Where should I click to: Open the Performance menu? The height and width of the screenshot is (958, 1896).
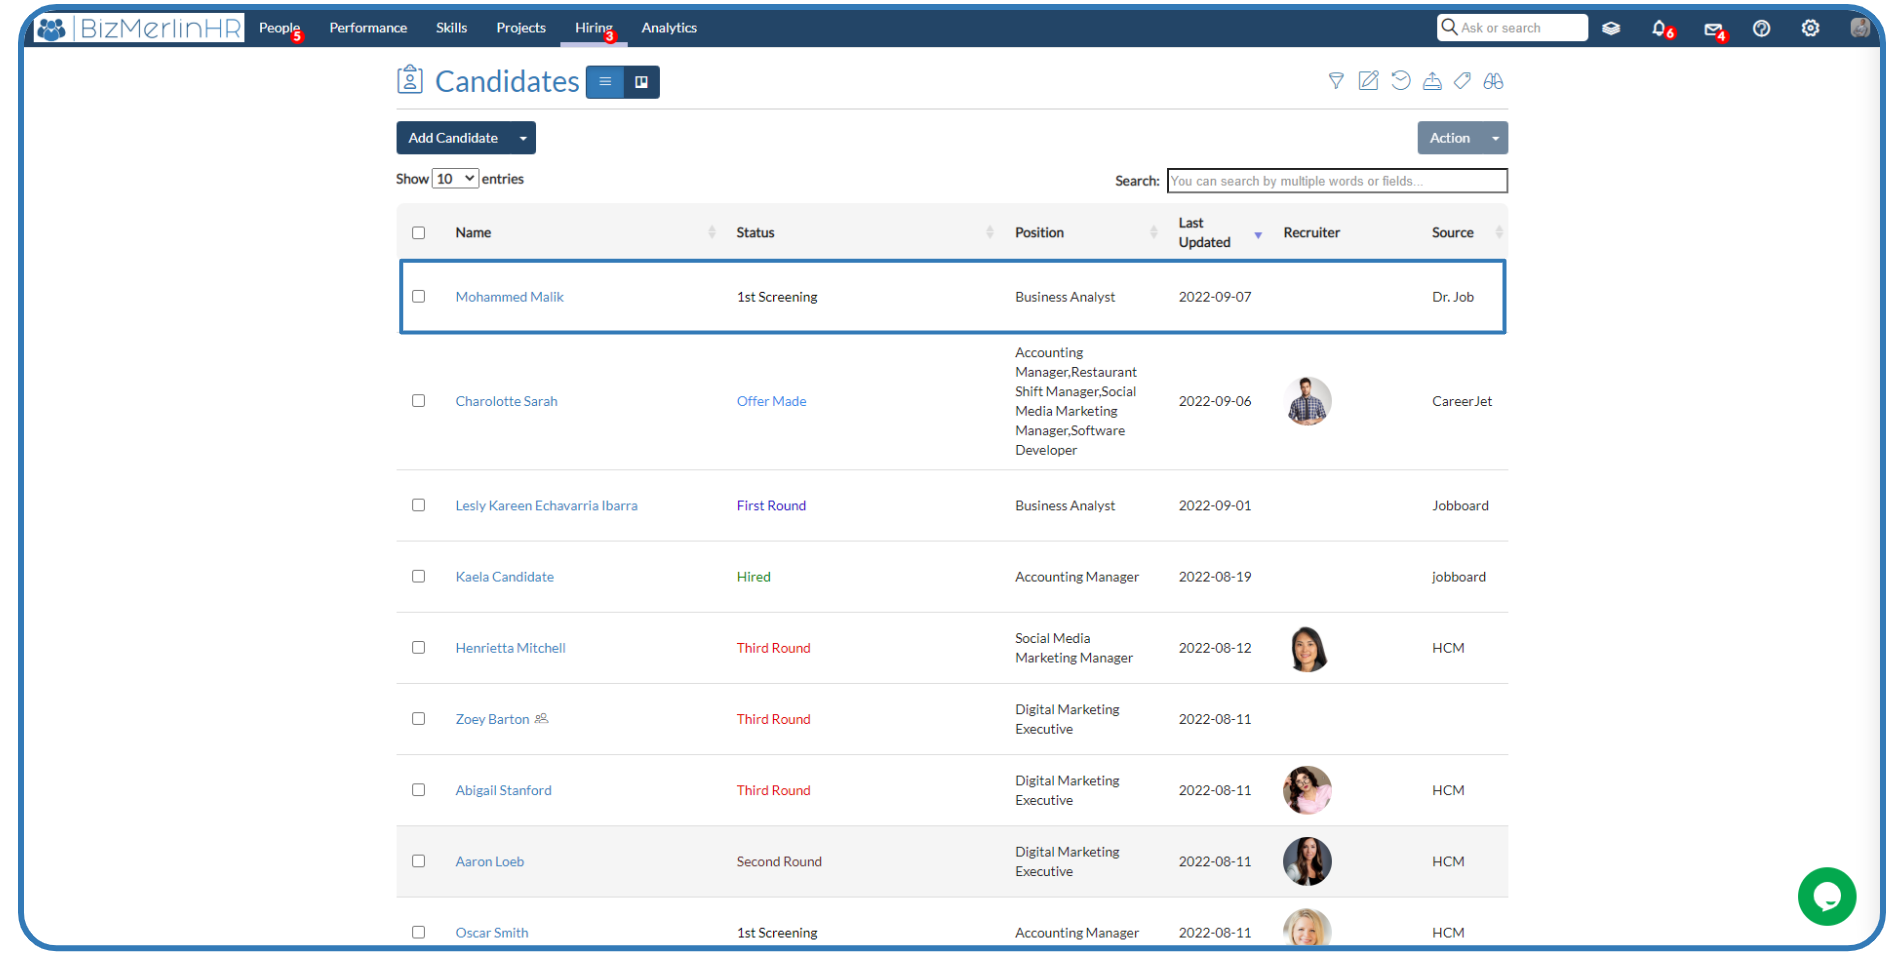coord(368,28)
